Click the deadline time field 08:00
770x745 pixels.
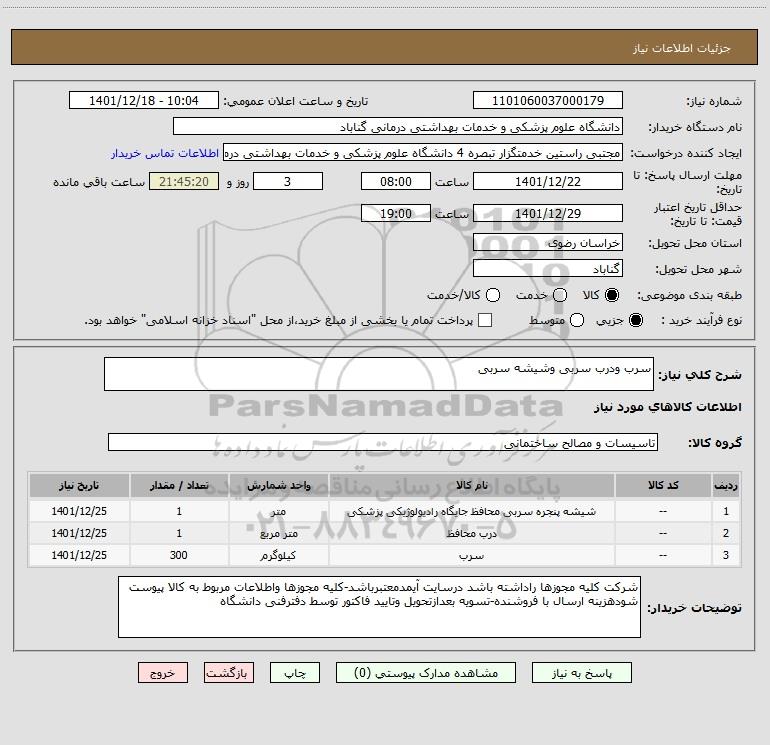pyautogui.click(x=396, y=181)
